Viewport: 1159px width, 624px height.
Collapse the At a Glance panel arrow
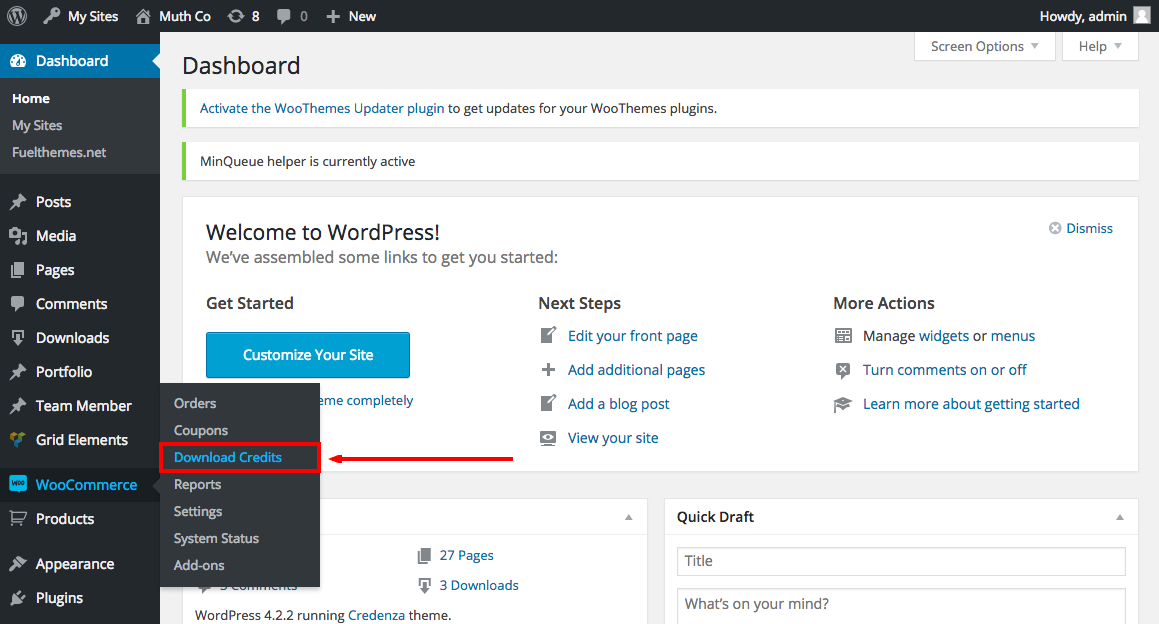pyautogui.click(x=628, y=517)
